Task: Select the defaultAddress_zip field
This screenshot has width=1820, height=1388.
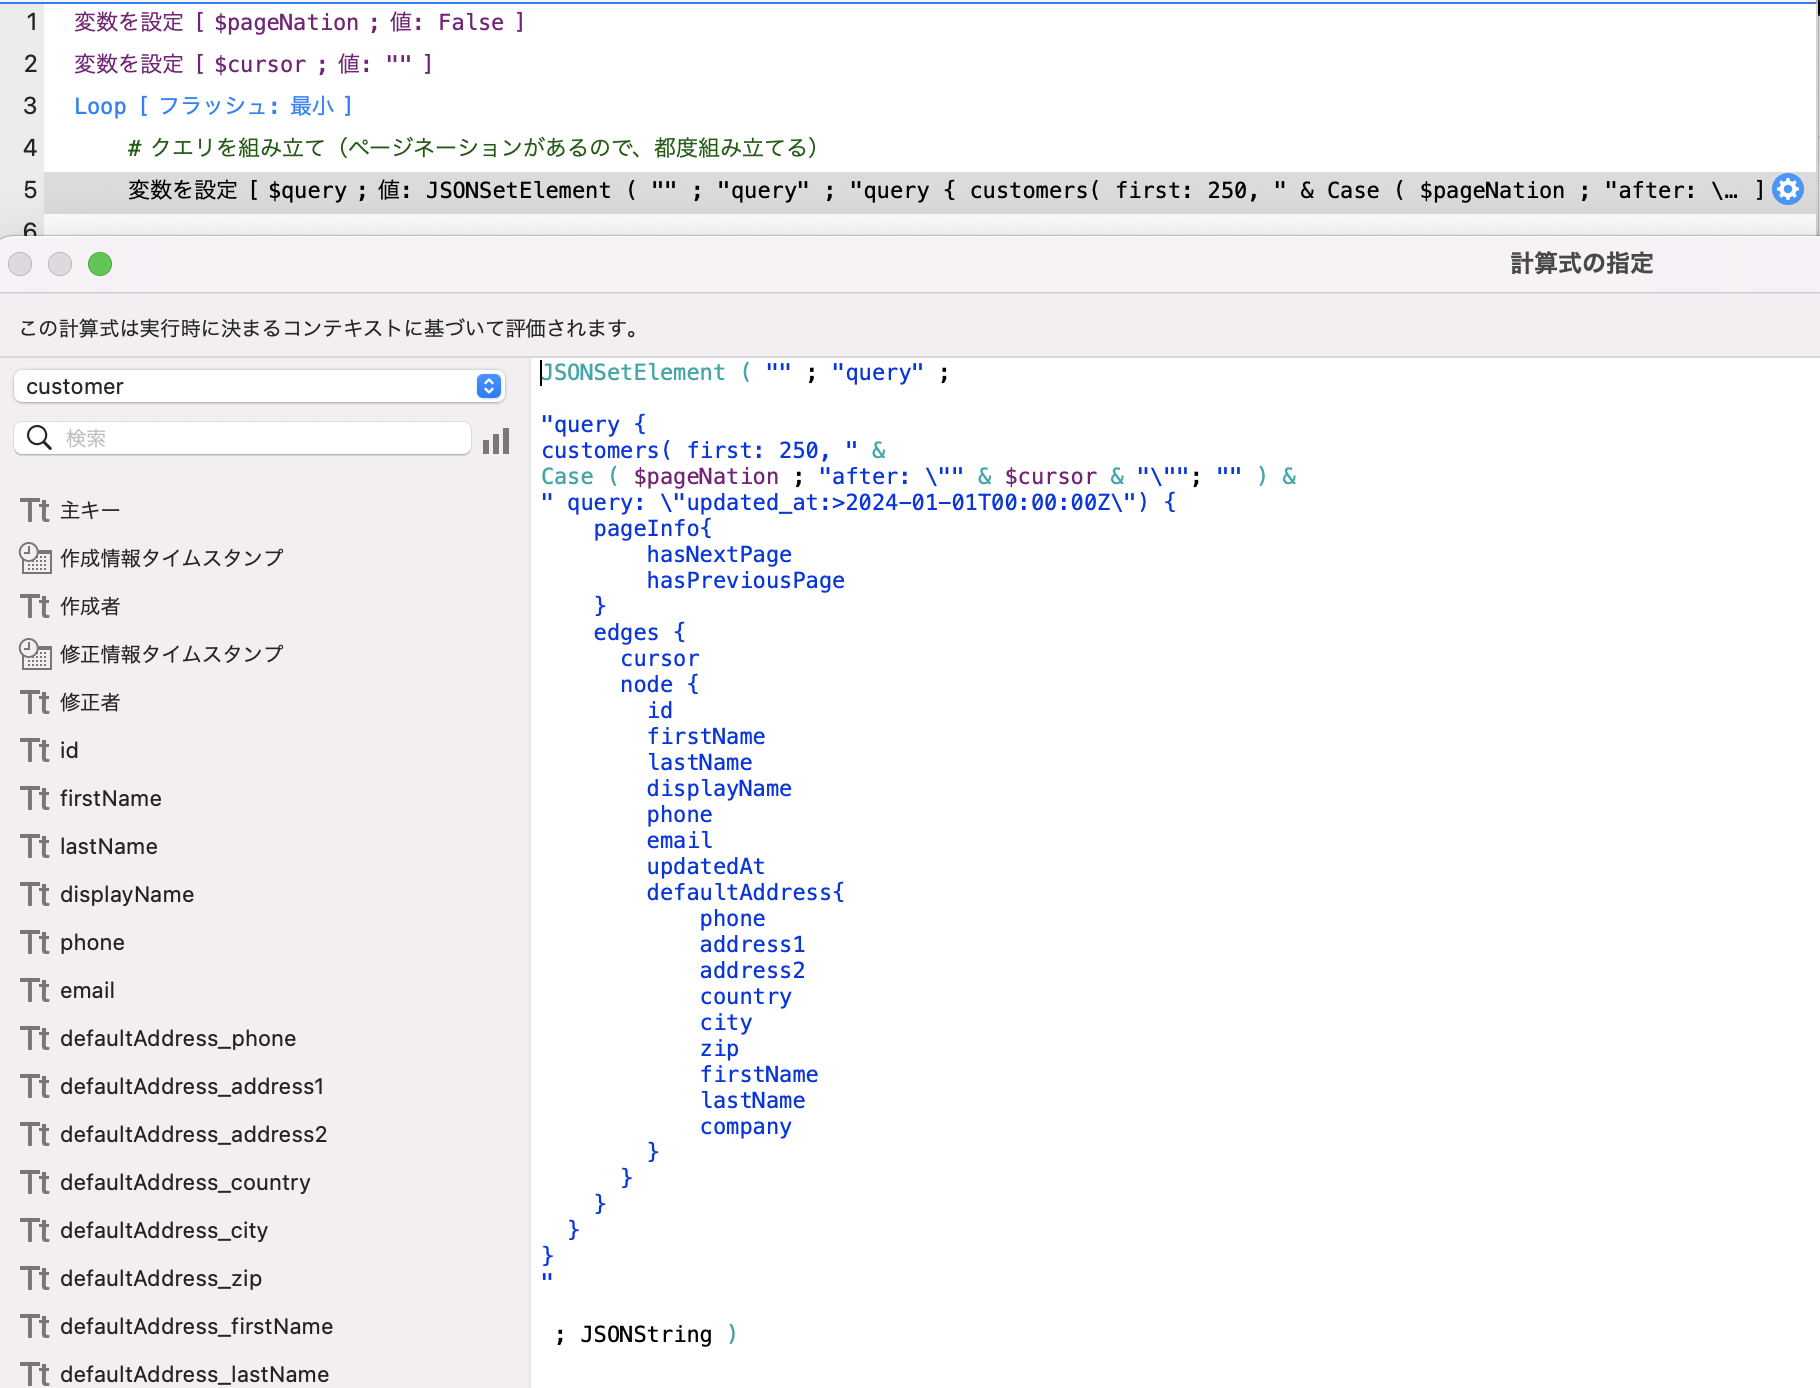Action: (x=160, y=1277)
